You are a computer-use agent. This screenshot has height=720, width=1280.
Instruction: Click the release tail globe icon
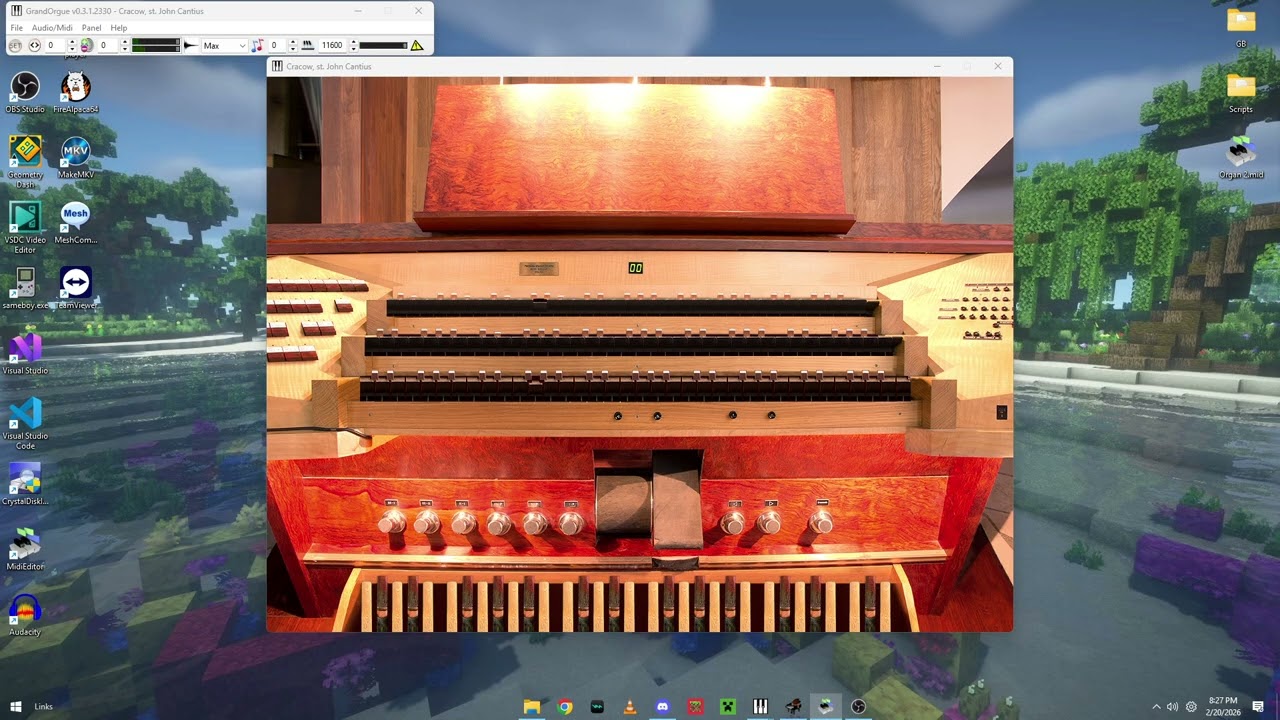coord(86,45)
